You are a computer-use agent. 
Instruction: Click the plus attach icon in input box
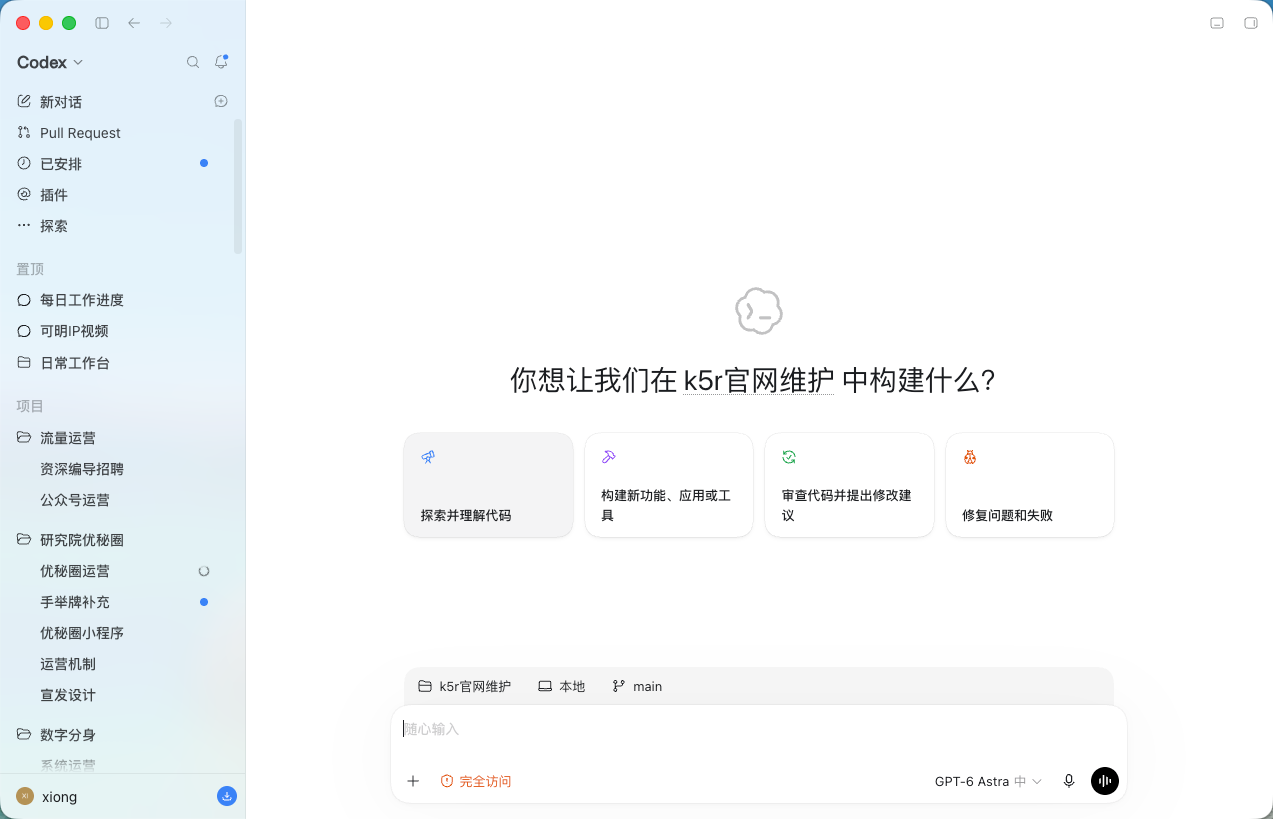coord(413,781)
